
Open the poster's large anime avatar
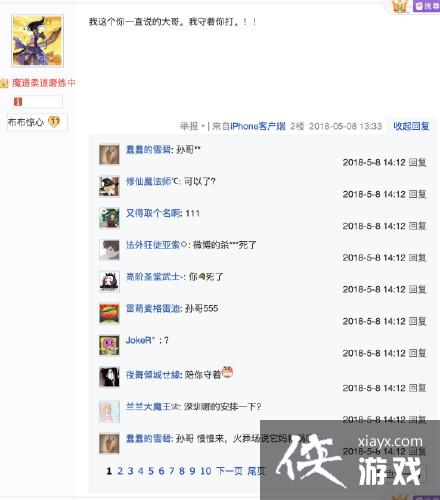[37, 41]
